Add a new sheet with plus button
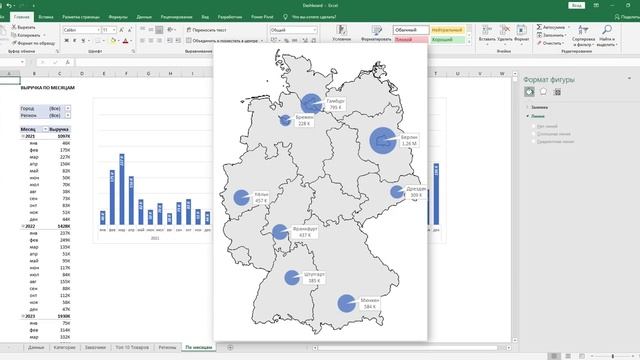 (x=230, y=347)
